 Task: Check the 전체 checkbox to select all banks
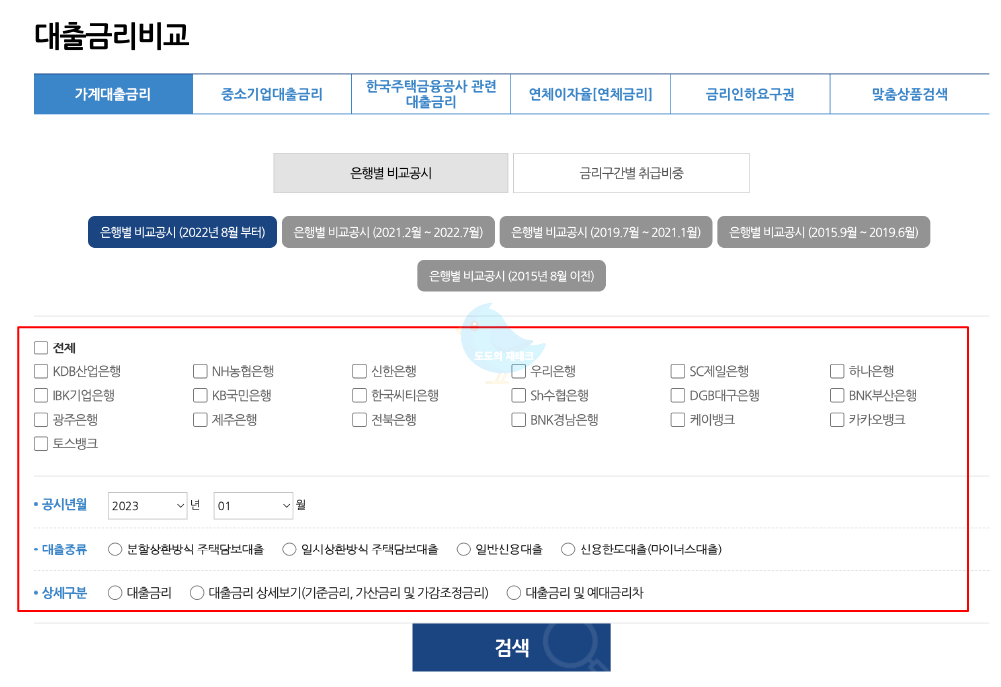tap(41, 347)
